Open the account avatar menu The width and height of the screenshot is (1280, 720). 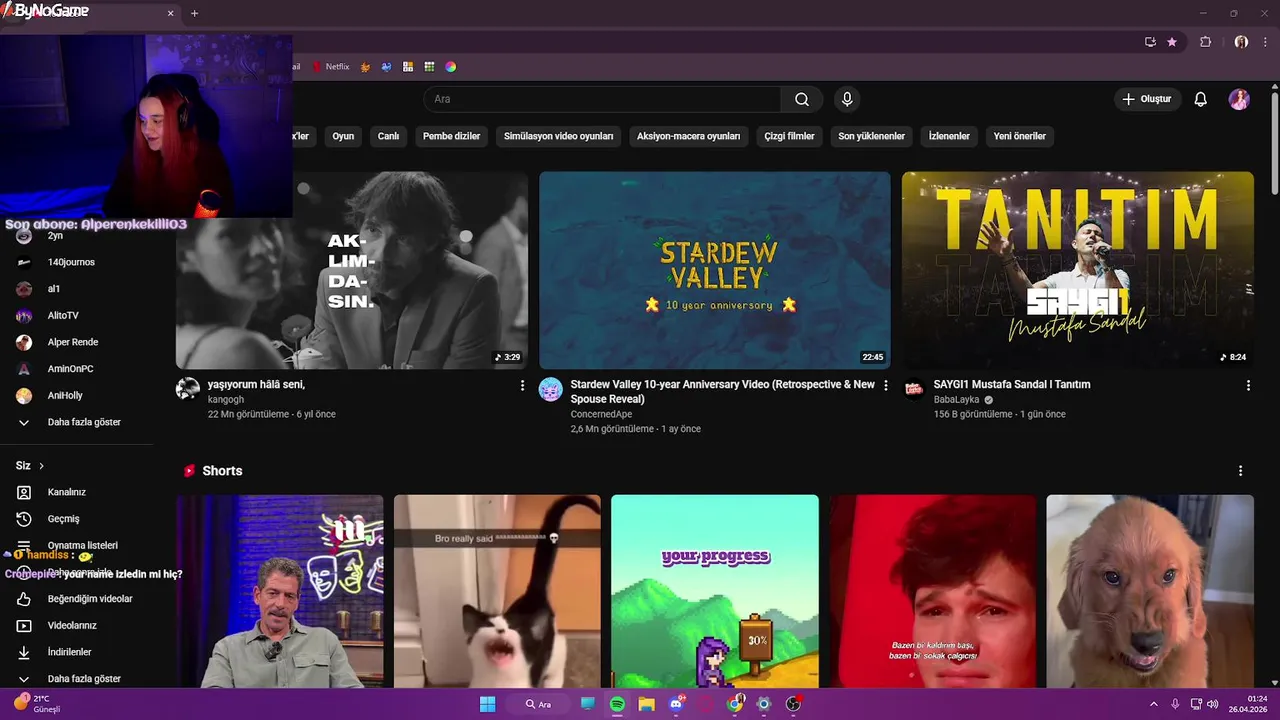tap(1239, 99)
